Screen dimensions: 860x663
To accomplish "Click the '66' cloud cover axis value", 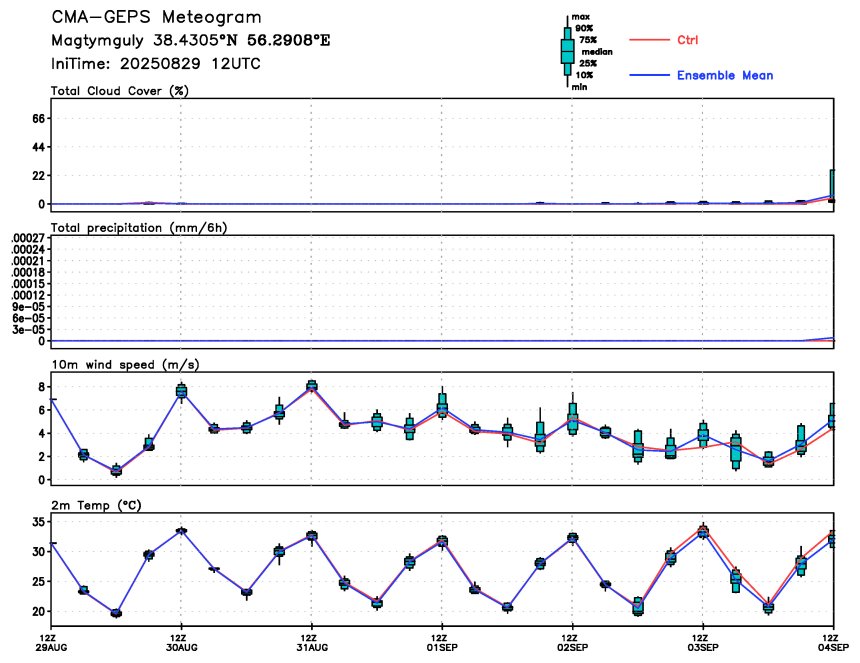I will click(38, 118).
